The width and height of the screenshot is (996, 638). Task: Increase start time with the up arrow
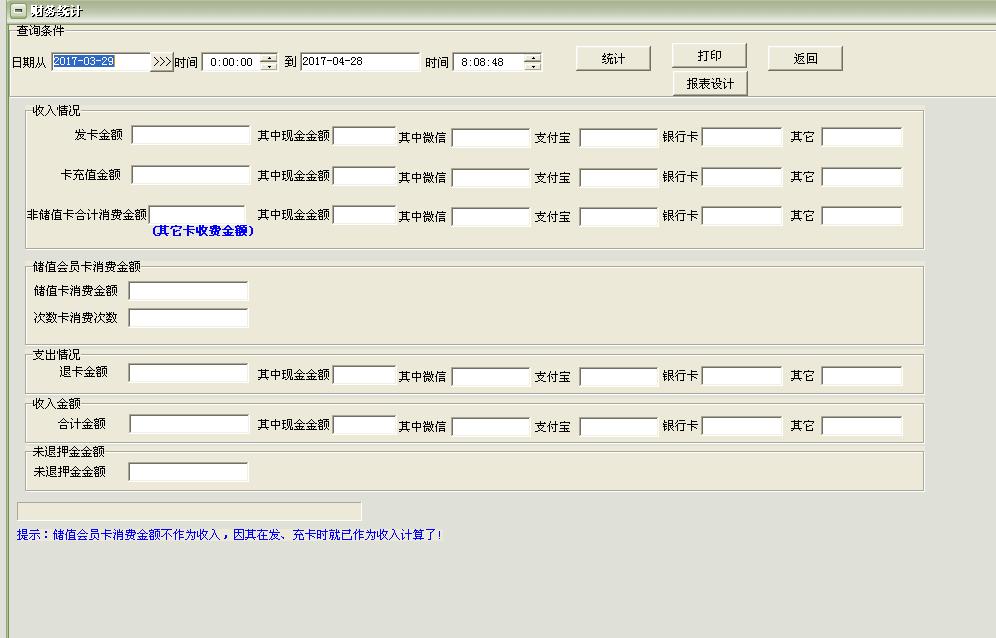(268, 58)
